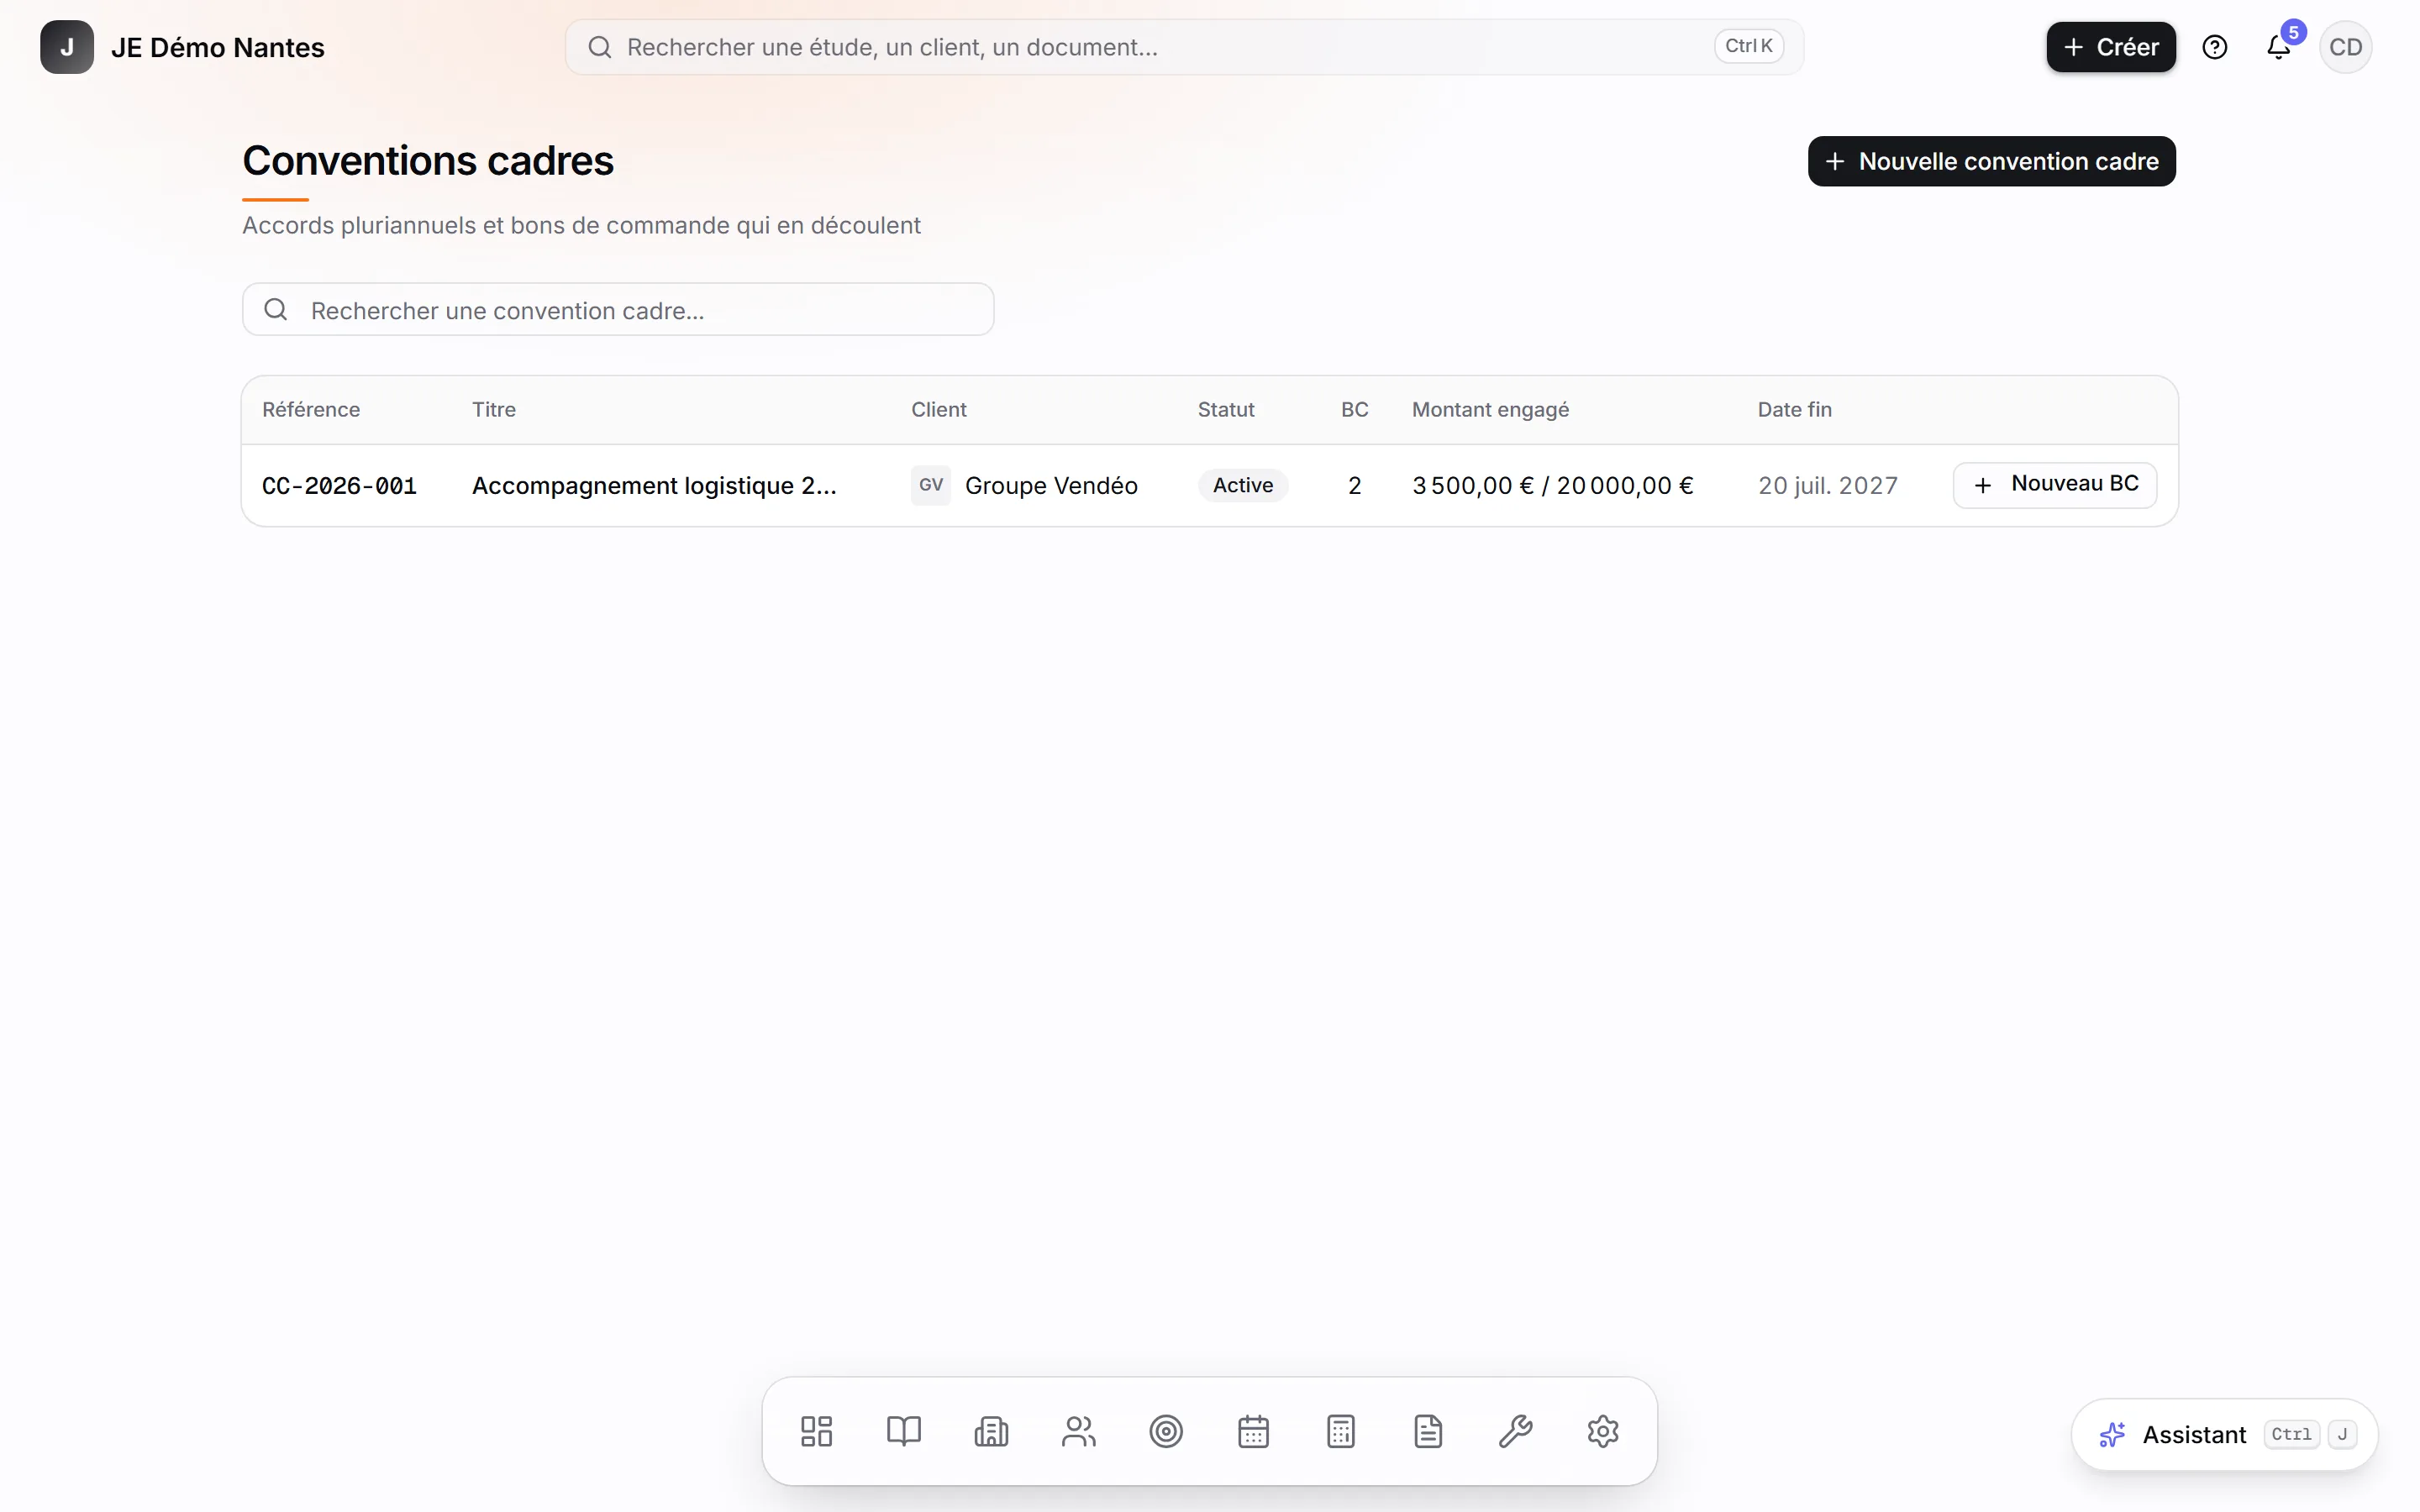Open the Assistant button
Viewport: 2420px width, 1512px height.
[2224, 1434]
